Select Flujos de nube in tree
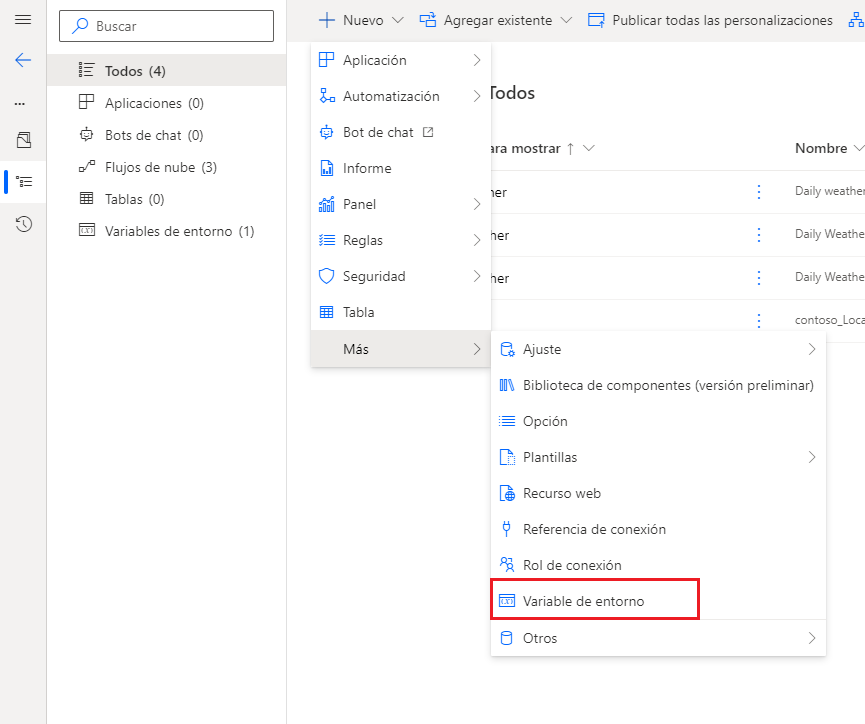Image resolution: width=865 pixels, height=724 pixels. click(x=160, y=167)
